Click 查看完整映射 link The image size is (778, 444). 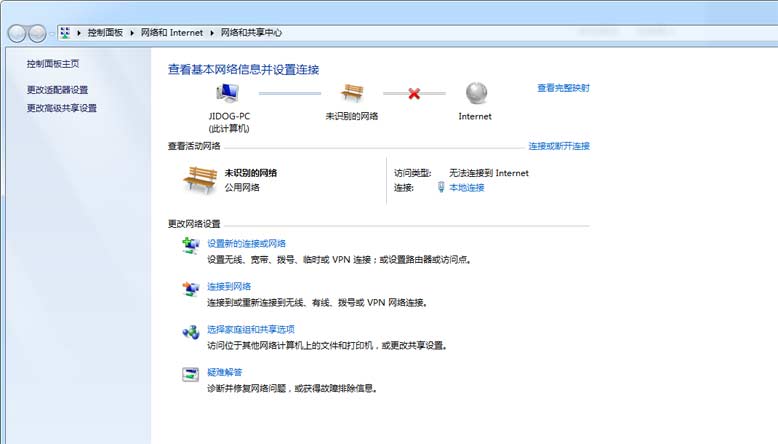click(563, 88)
